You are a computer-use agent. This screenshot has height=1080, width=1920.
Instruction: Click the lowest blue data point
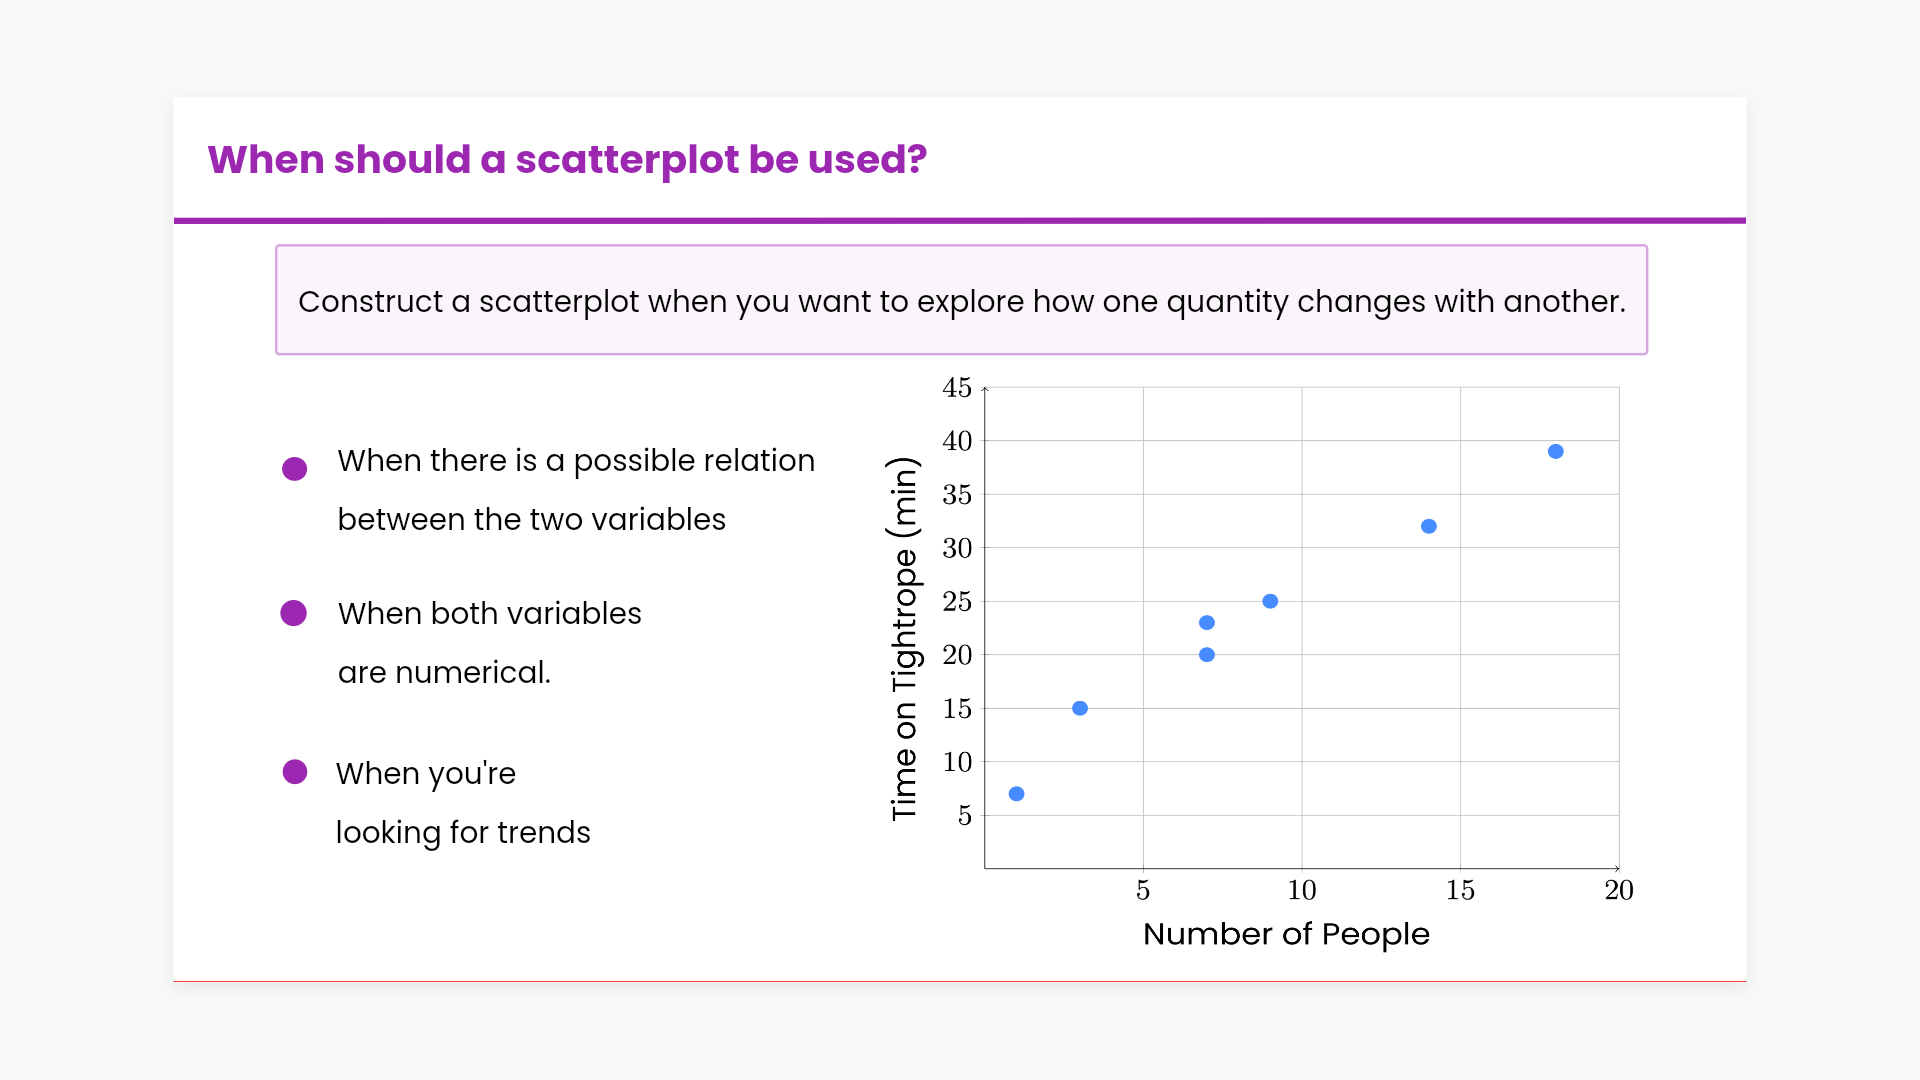tap(1016, 794)
